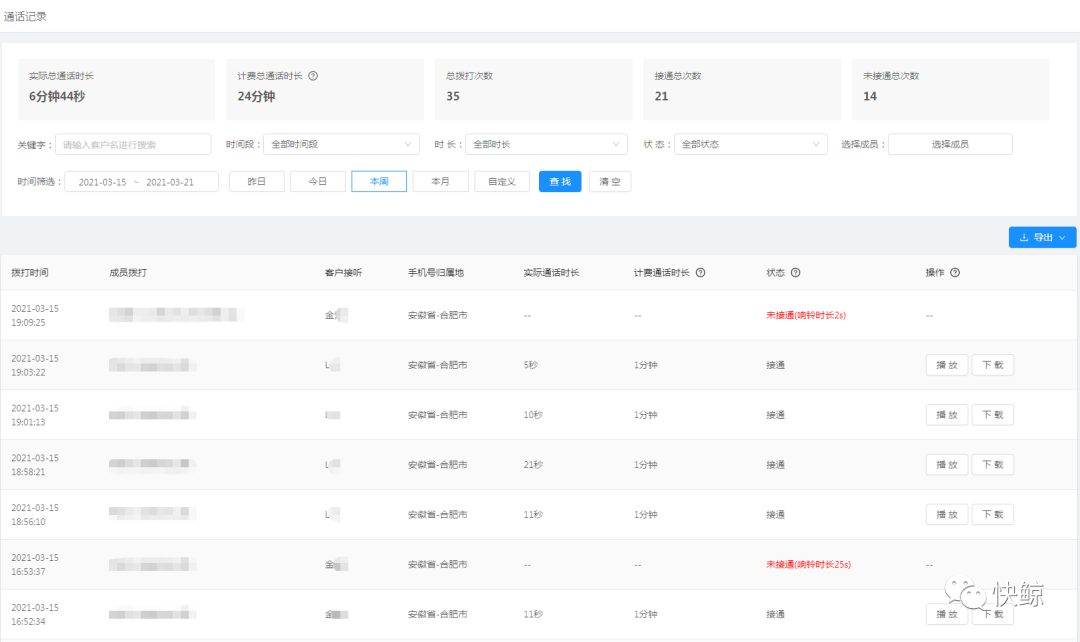The image size is (1080, 642).
Task: Click the blue 查找 button
Action: (x=560, y=182)
